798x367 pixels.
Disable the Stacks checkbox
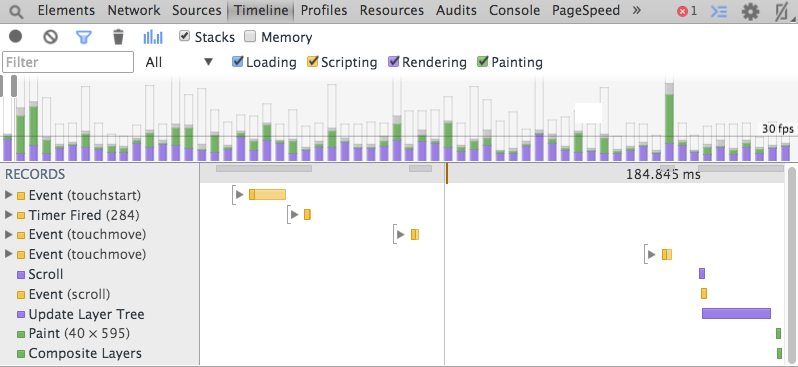pos(185,36)
